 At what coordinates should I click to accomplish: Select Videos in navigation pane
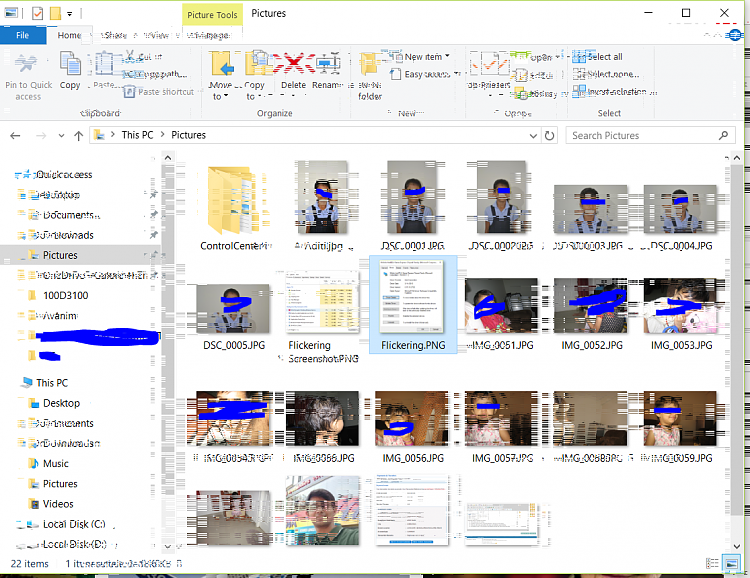(58, 504)
